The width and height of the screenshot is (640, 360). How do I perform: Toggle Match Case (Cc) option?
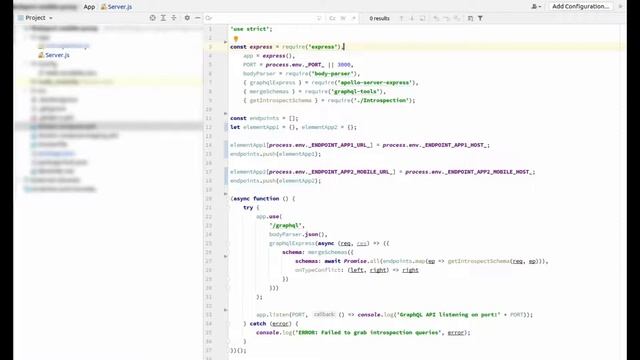pos(332,18)
